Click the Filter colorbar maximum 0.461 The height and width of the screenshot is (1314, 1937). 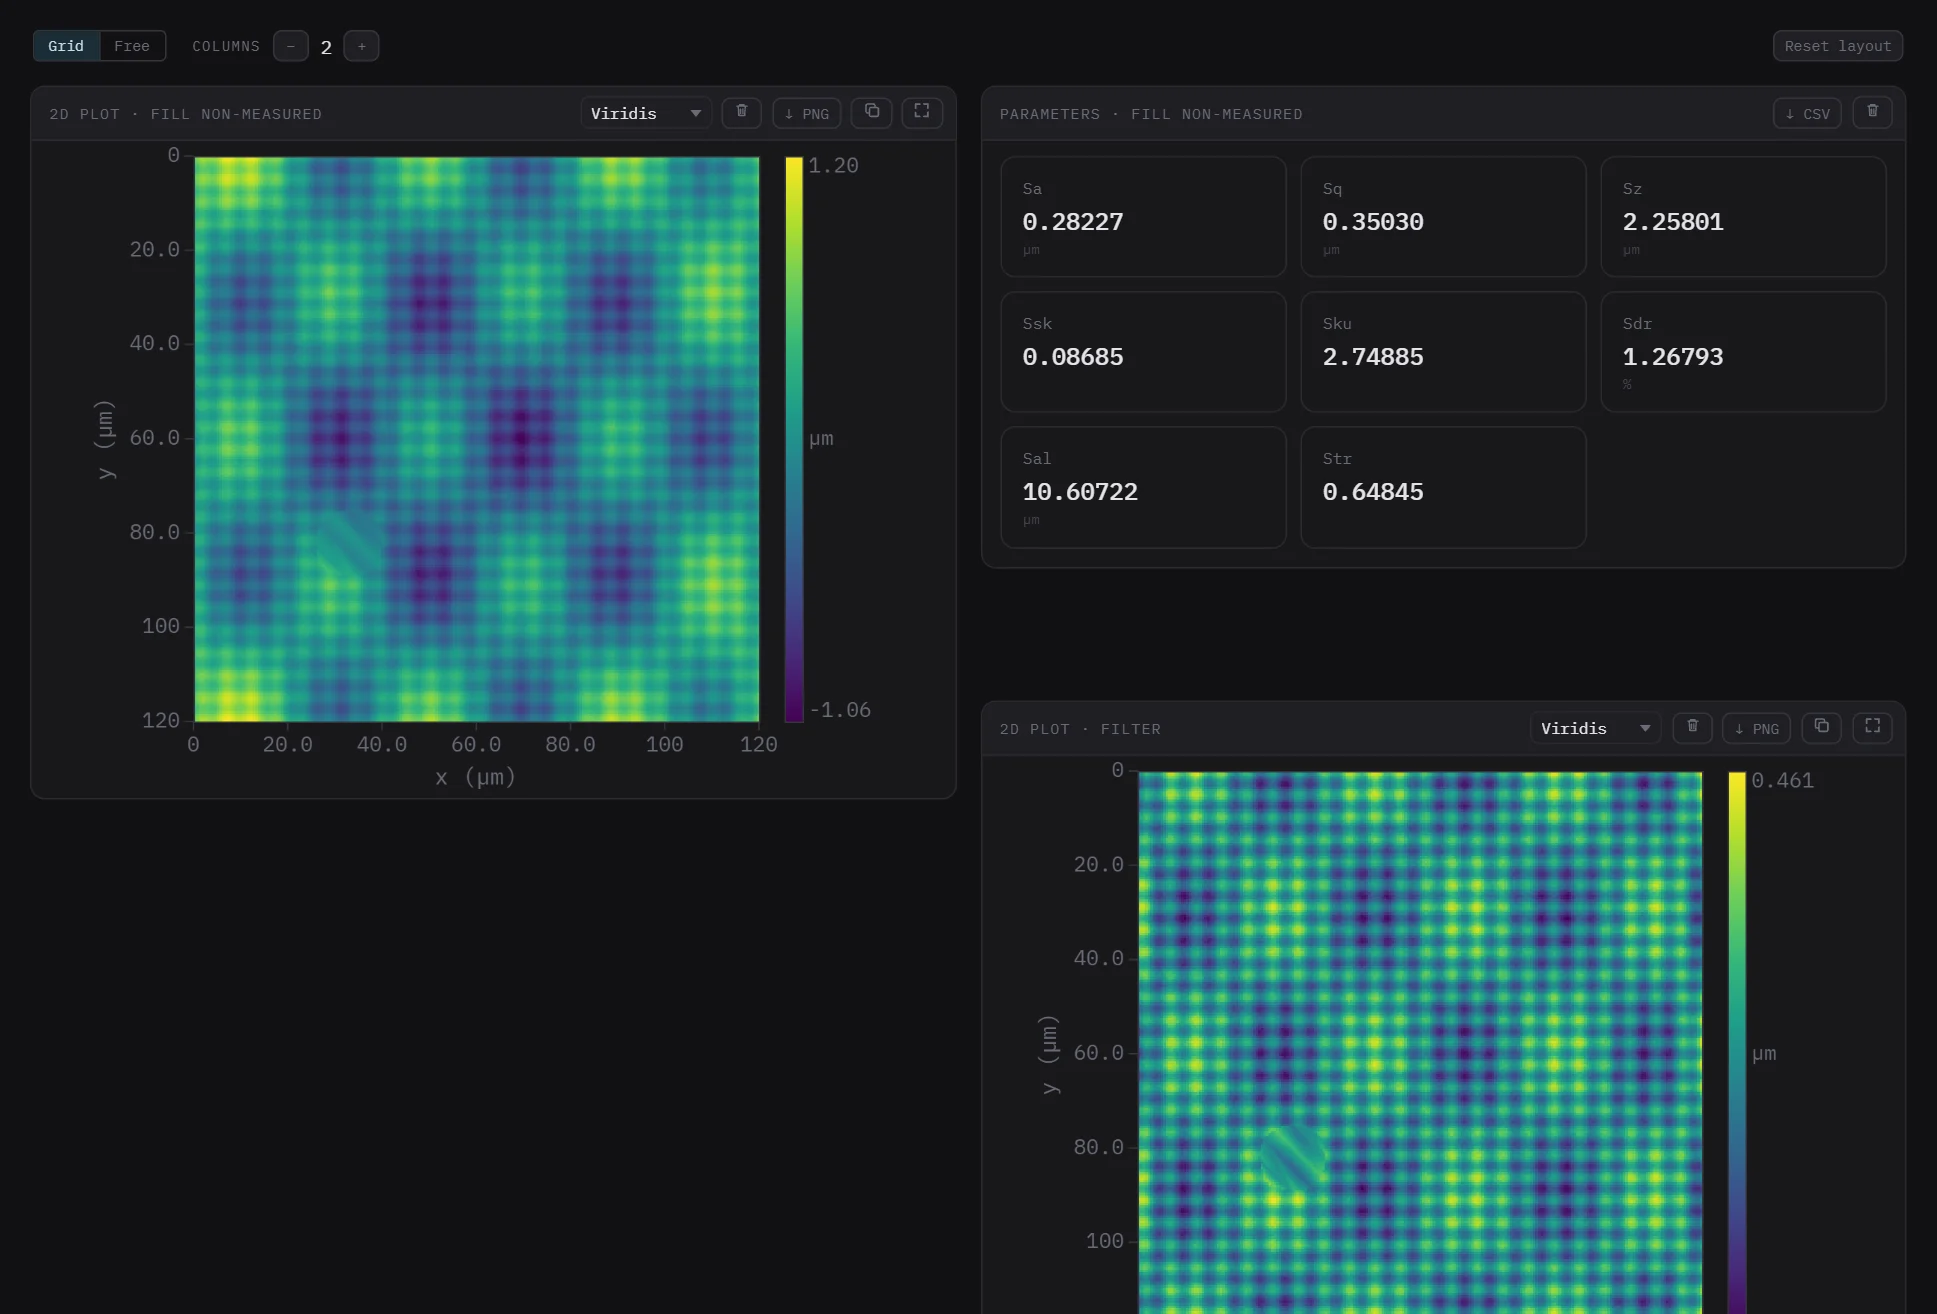click(1782, 781)
